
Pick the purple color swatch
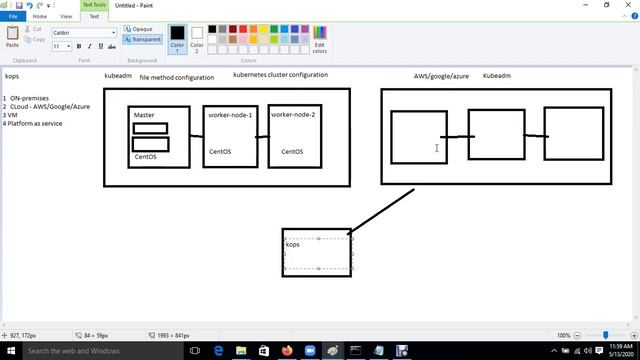305,29
